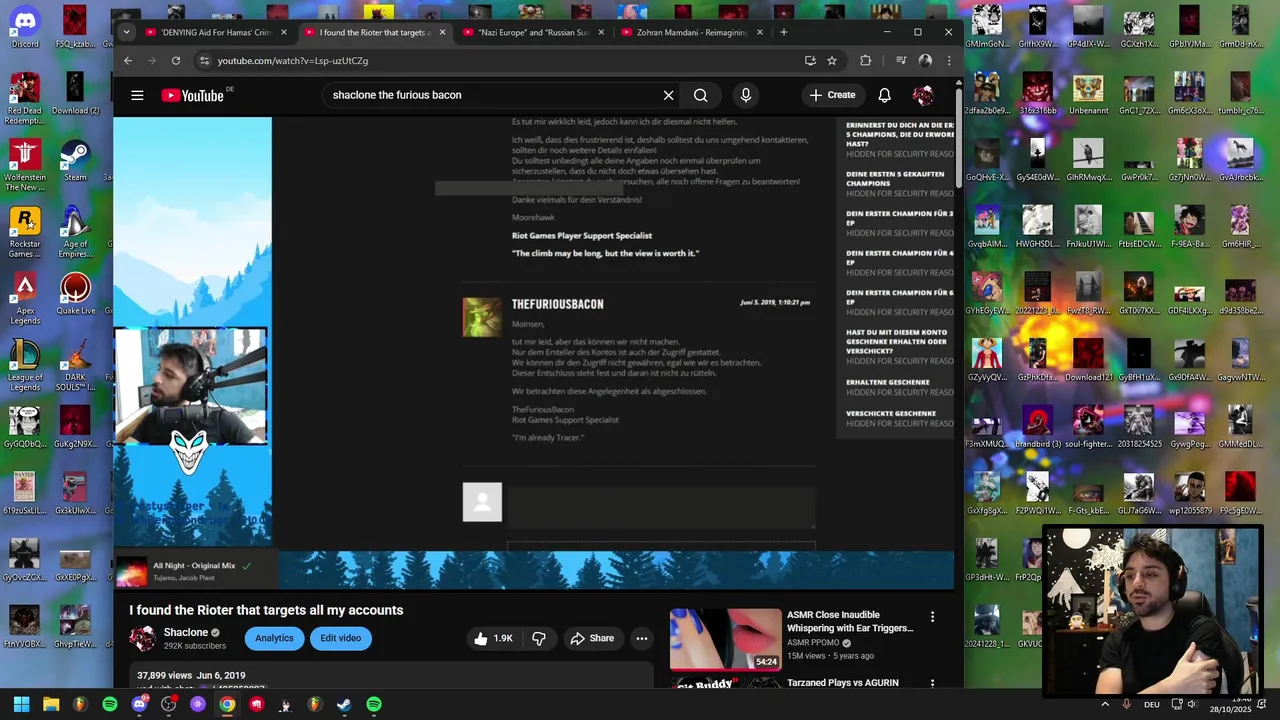This screenshot has height=720, width=1280.
Task: Open the search tabs dropdown in Chrome
Action: click(x=126, y=32)
